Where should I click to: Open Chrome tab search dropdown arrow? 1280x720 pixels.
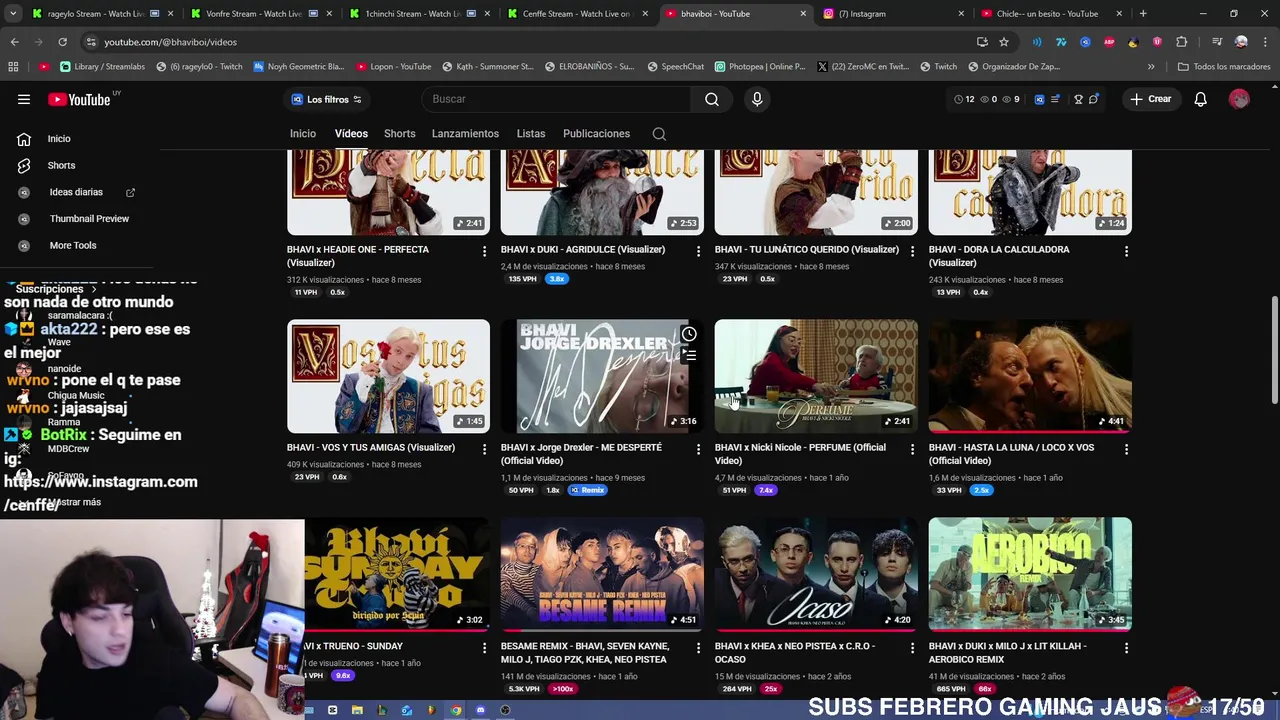coord(11,14)
